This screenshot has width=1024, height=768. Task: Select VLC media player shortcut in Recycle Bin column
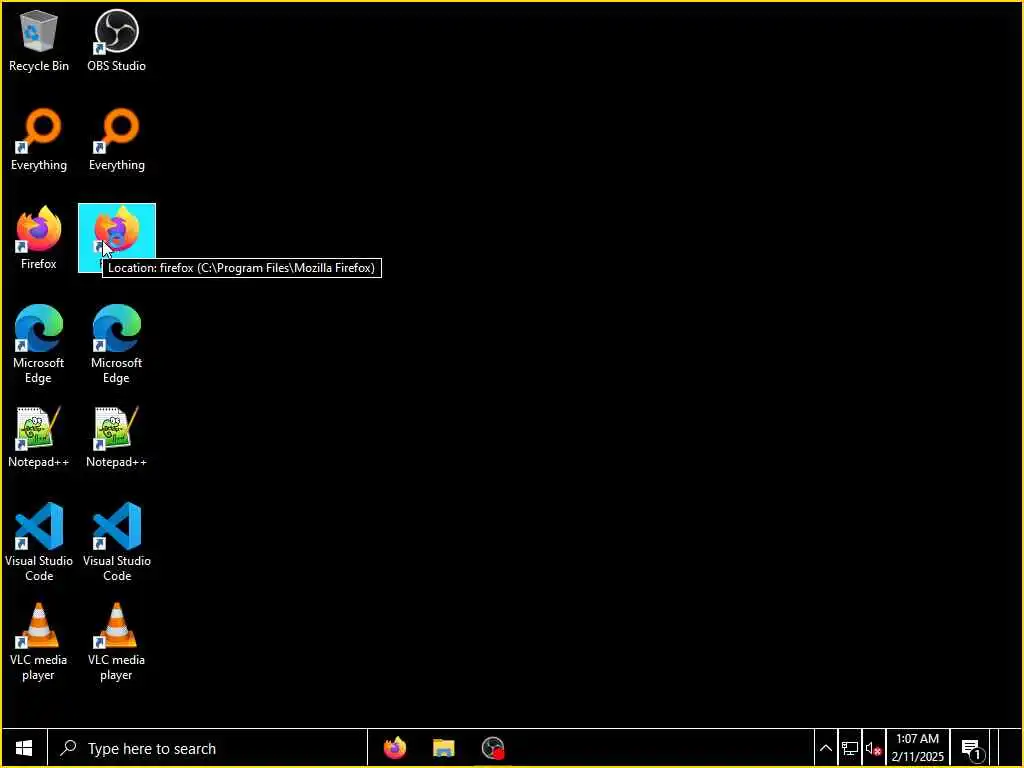(x=39, y=642)
